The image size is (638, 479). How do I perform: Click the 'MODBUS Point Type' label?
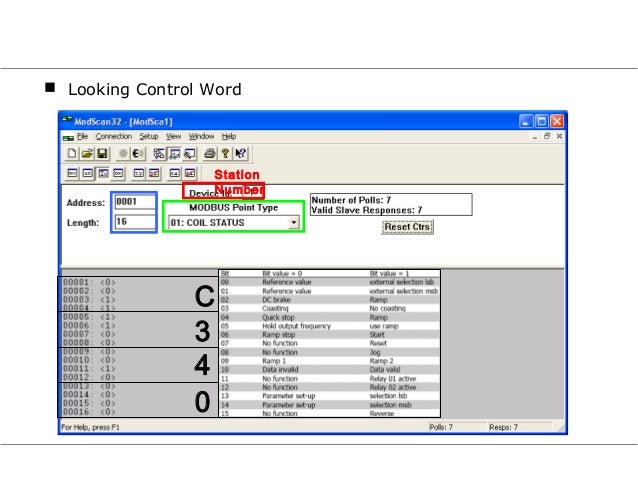click(x=234, y=208)
